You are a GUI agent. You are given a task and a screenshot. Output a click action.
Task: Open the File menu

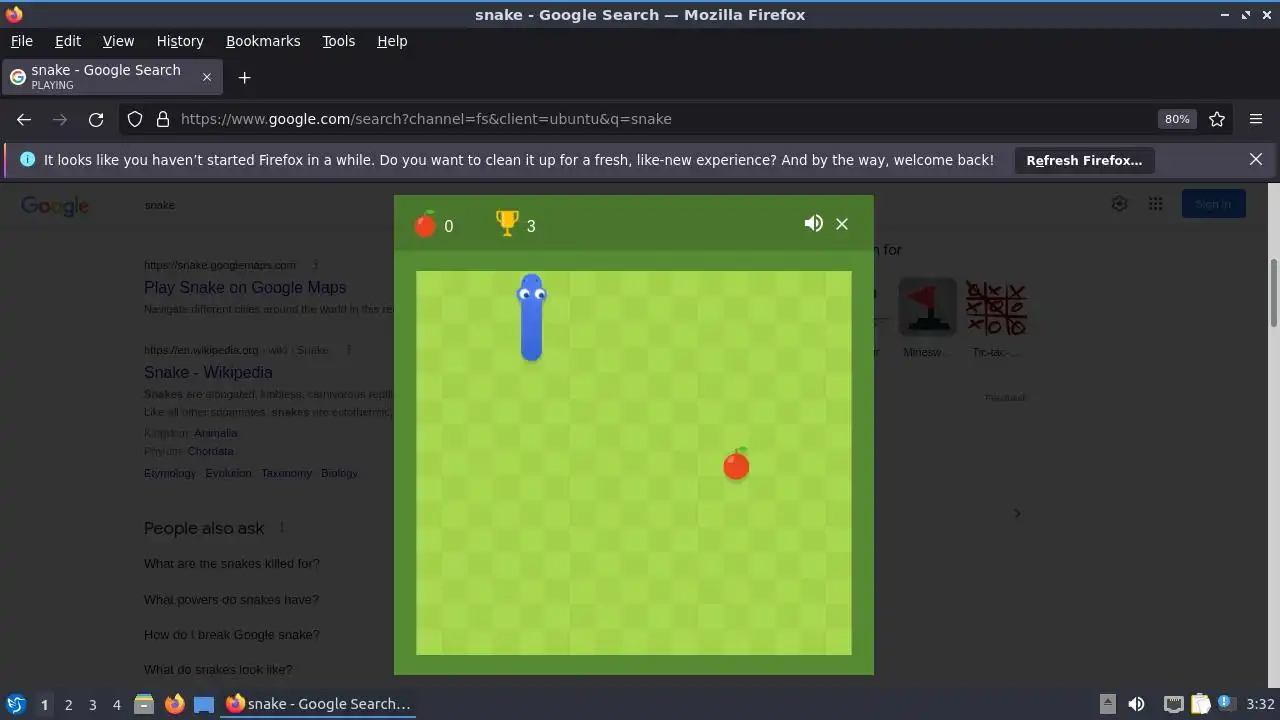21,41
